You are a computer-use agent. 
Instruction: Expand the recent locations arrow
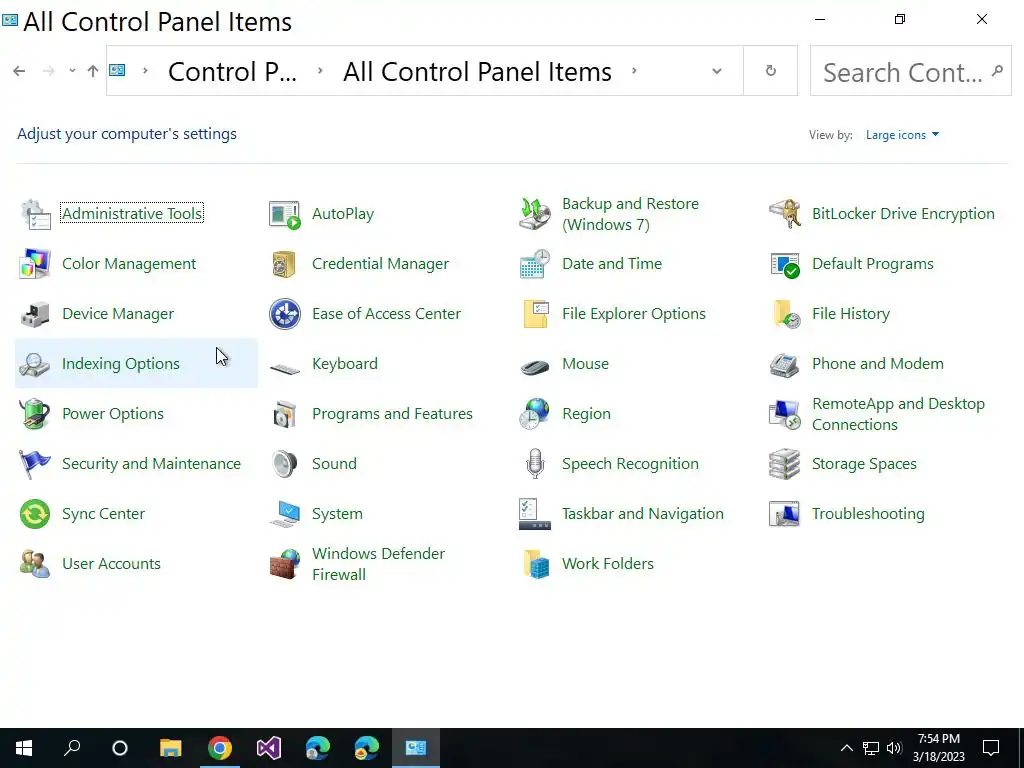[72, 71]
